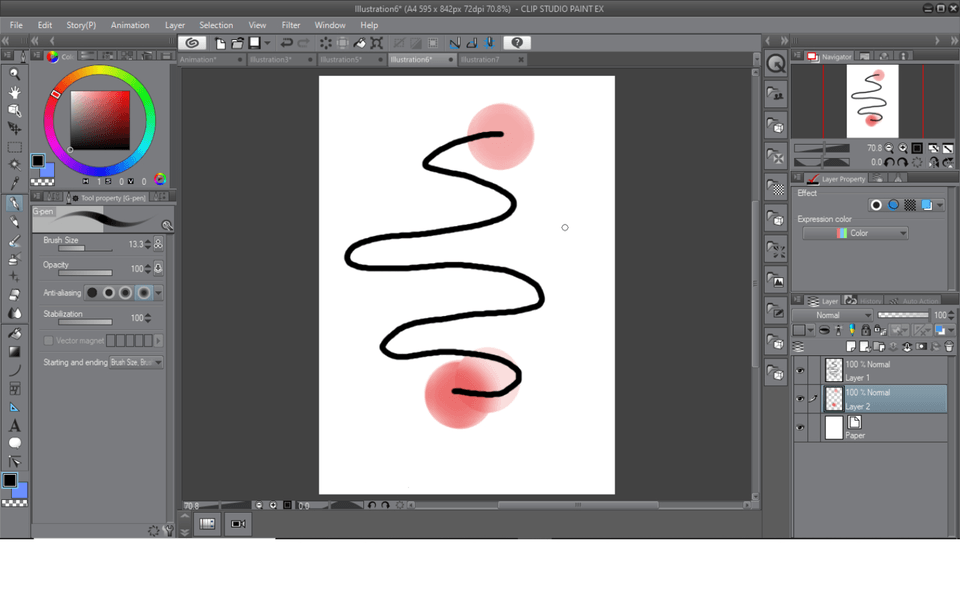Viewport: 960px width, 600px height.
Task: Hide Layer 1 with its eye toggle
Action: pos(798,370)
